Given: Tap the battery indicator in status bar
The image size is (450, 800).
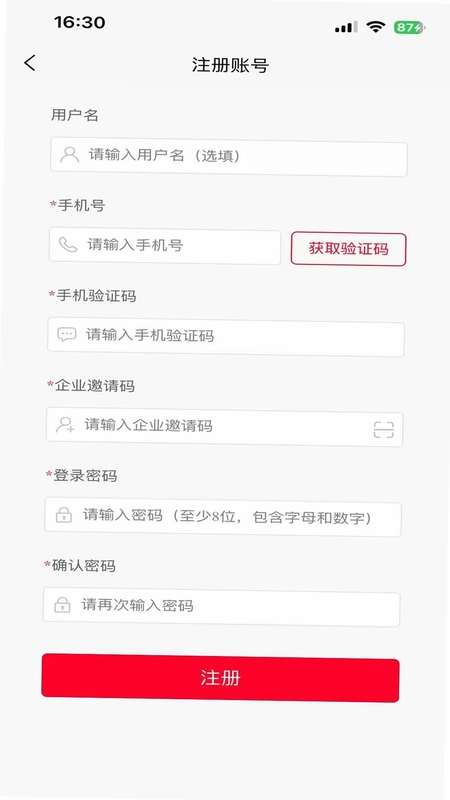Looking at the screenshot, I should click(409, 28).
